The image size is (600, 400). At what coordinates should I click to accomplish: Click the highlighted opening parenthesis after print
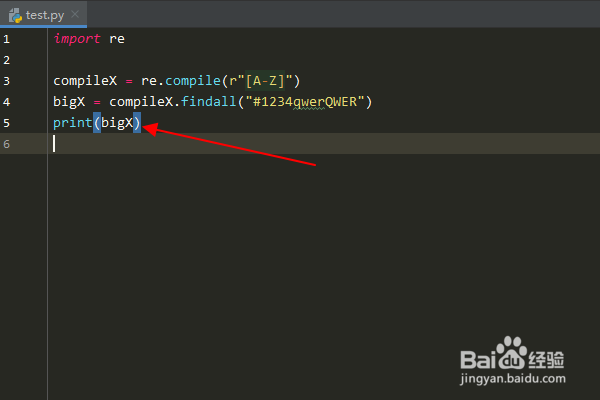97,123
